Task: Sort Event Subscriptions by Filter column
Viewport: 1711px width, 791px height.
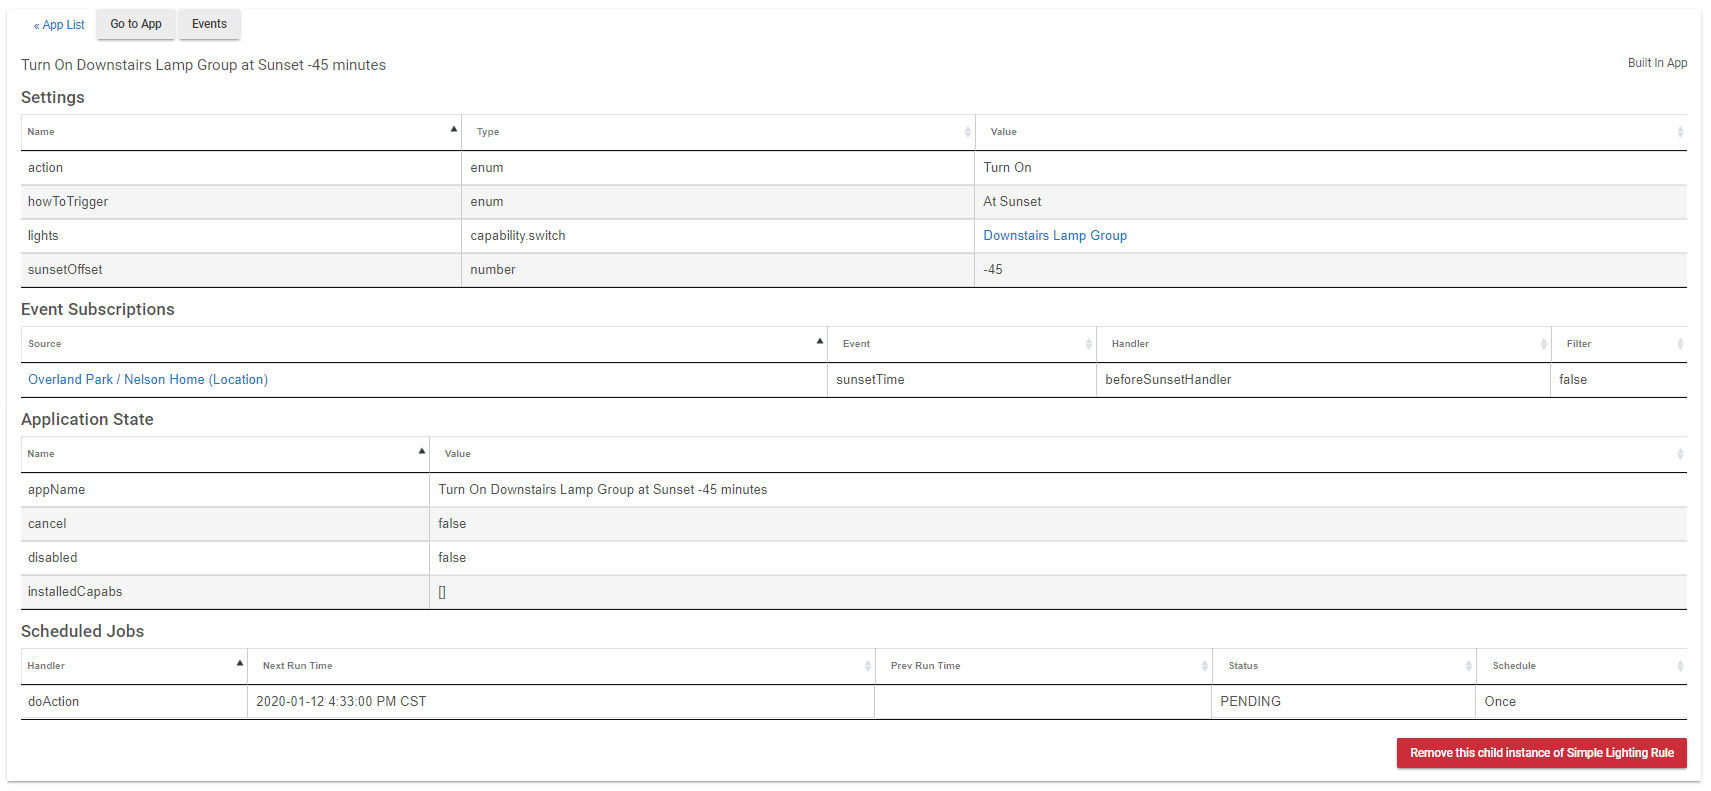Action: 1619,344
